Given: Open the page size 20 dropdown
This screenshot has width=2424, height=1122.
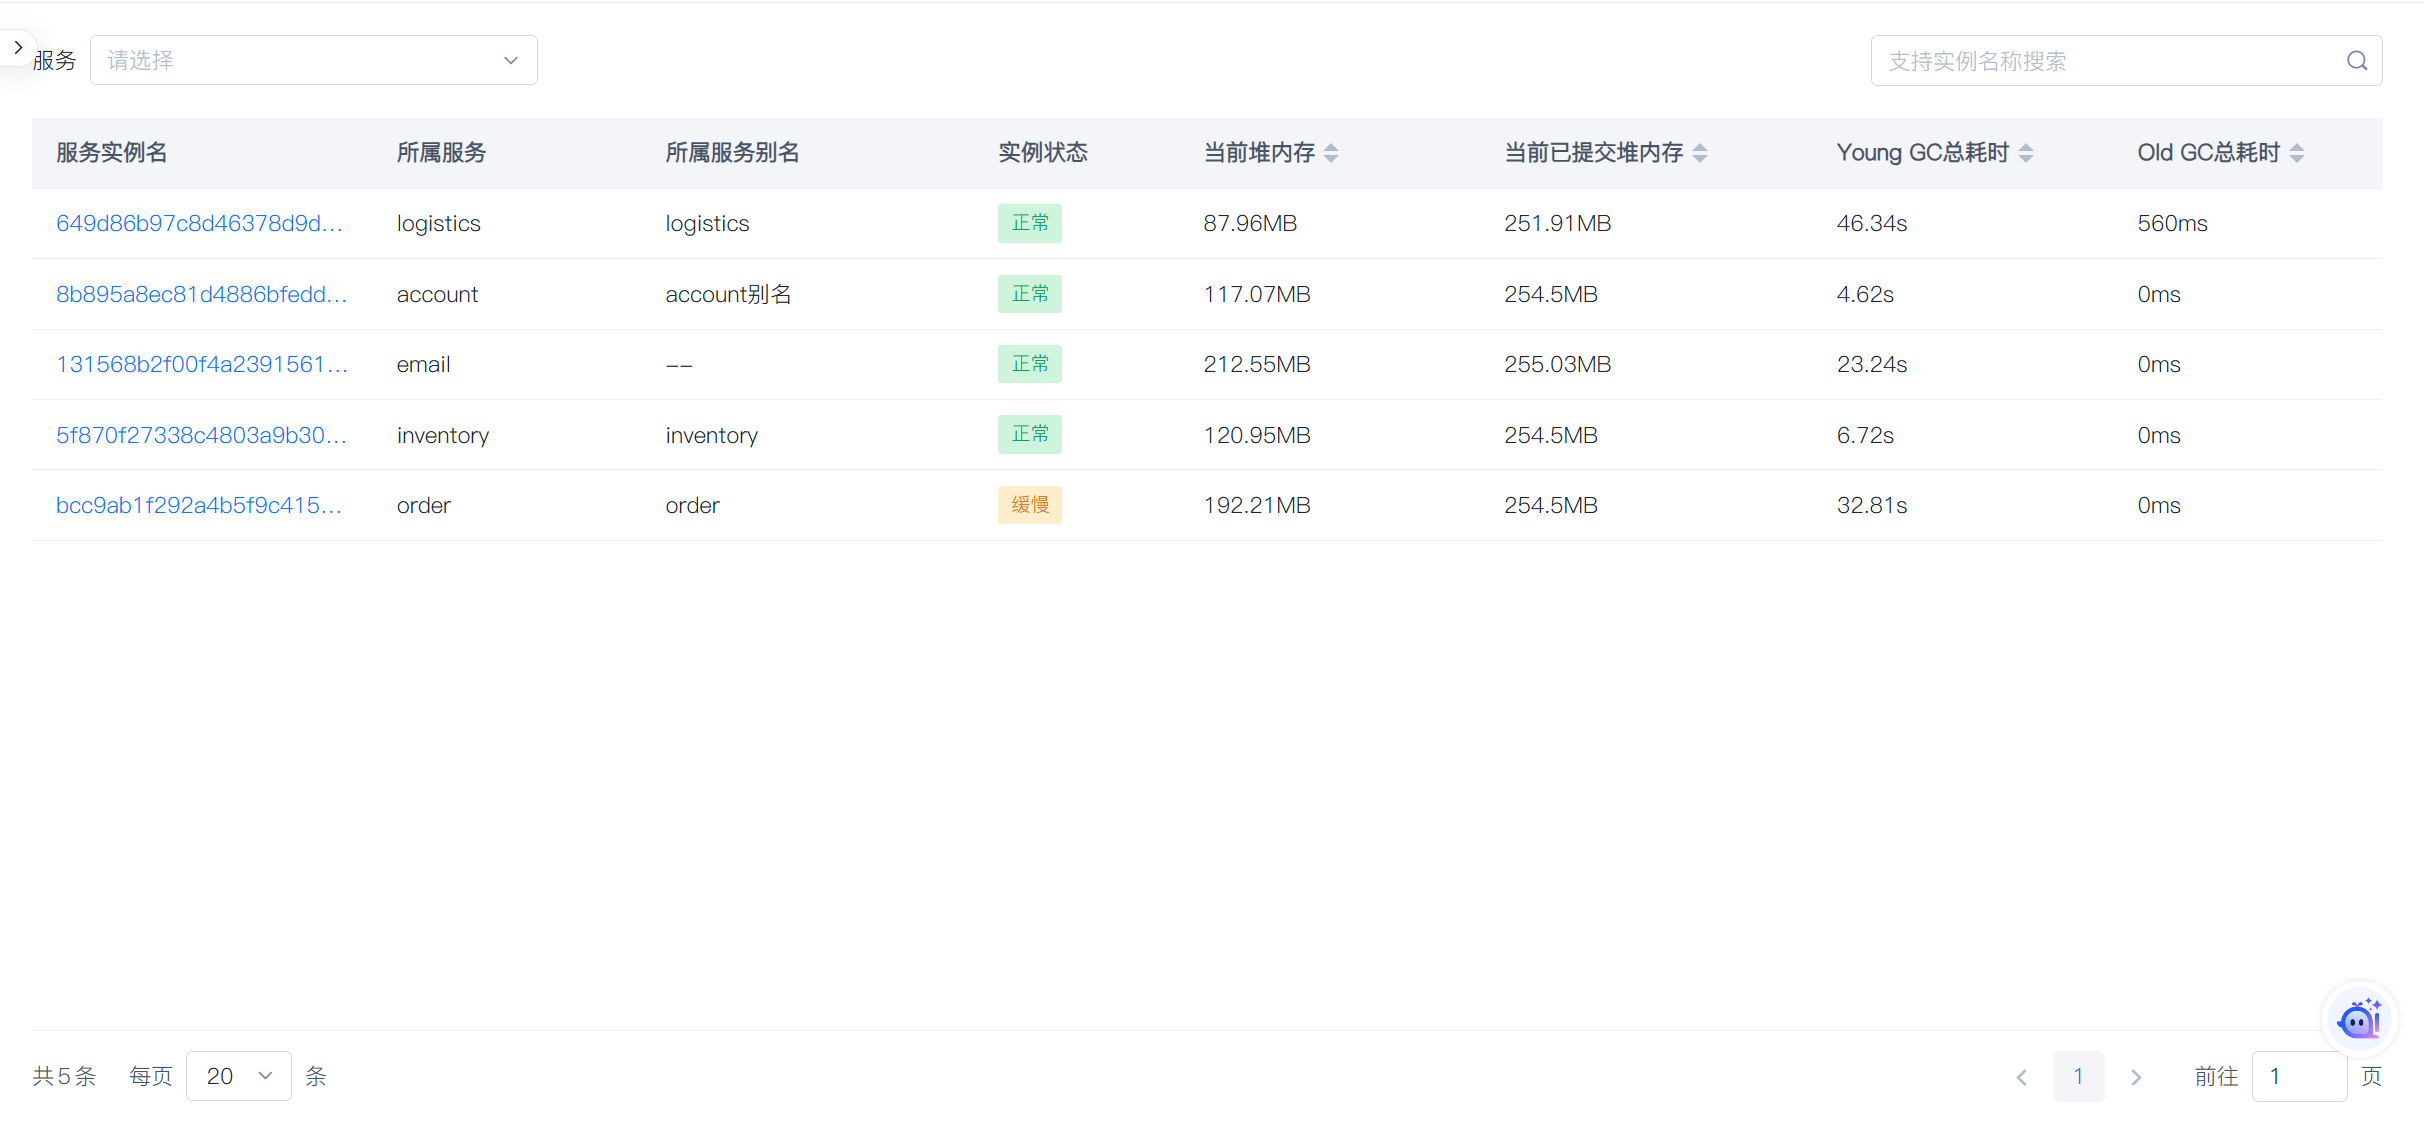Looking at the screenshot, I should click(239, 1076).
